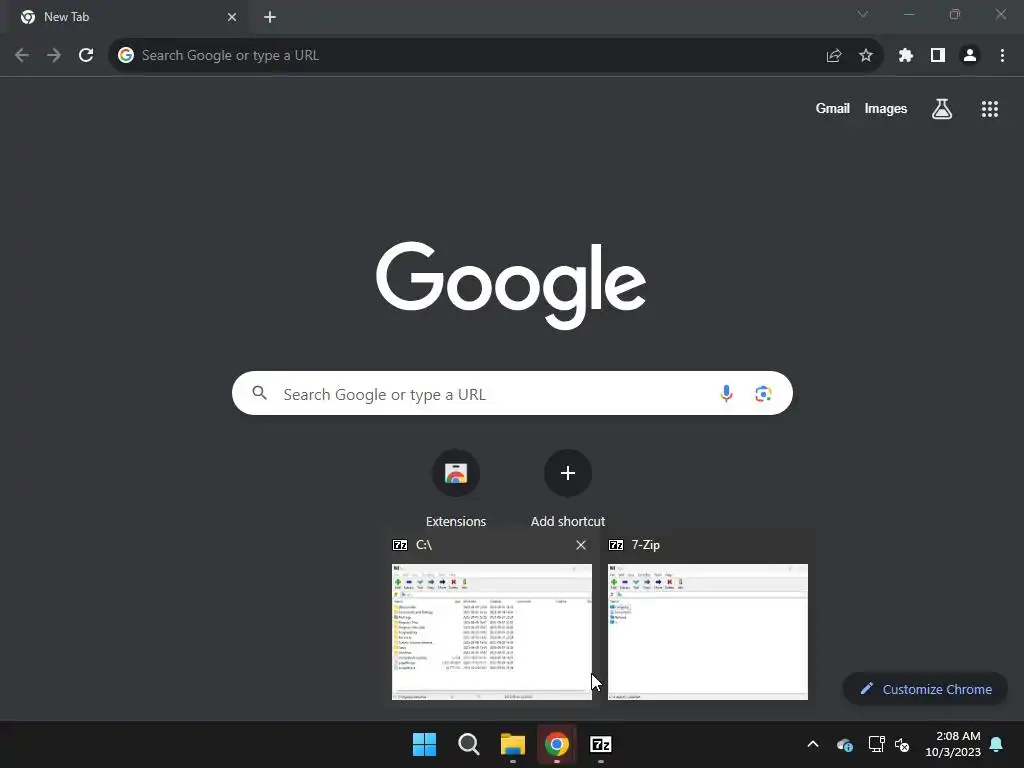Viewport: 1024px width, 768px height.
Task: Open the Google apps grid
Action: [990, 108]
